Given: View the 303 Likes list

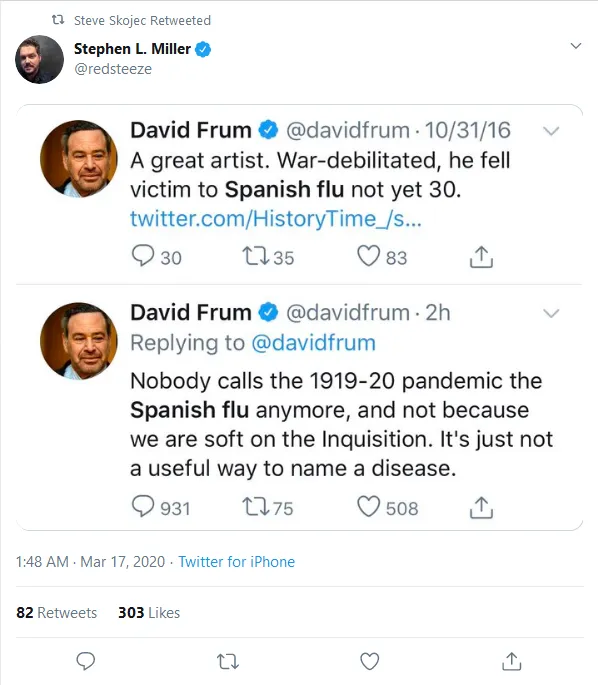Looking at the screenshot, I should tap(149, 612).
